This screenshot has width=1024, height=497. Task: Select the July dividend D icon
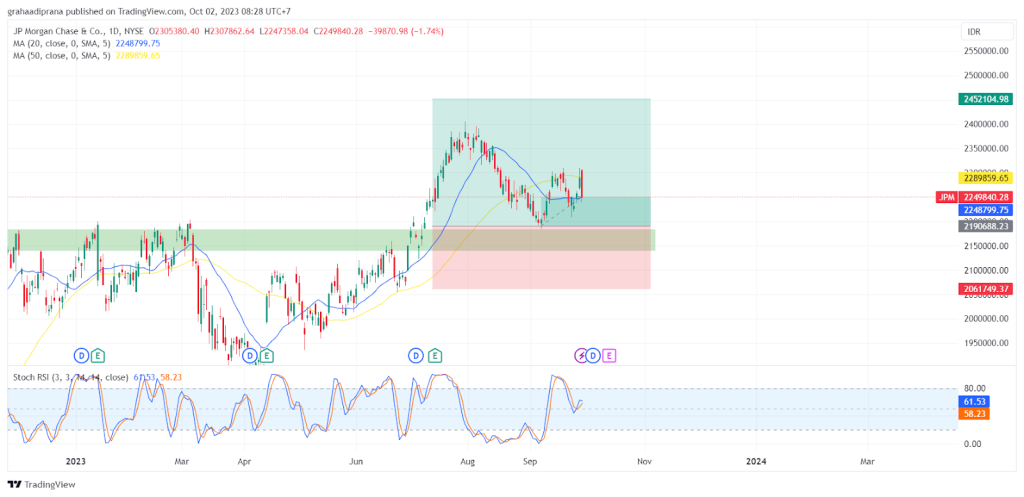click(x=416, y=355)
